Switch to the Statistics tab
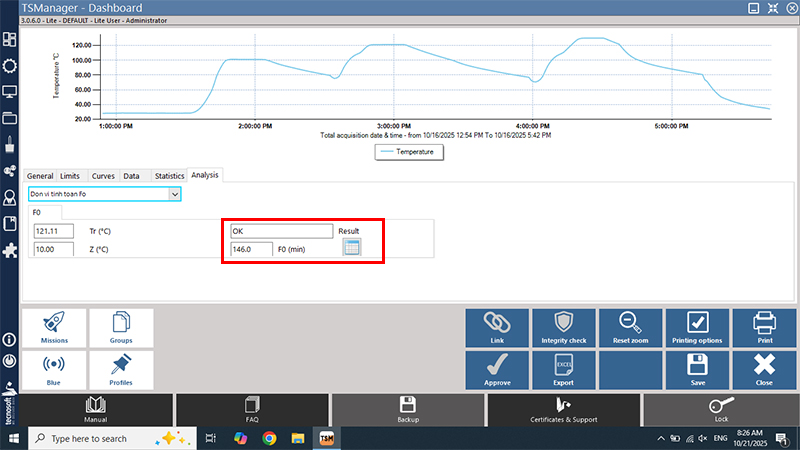800x450 pixels. point(169,176)
